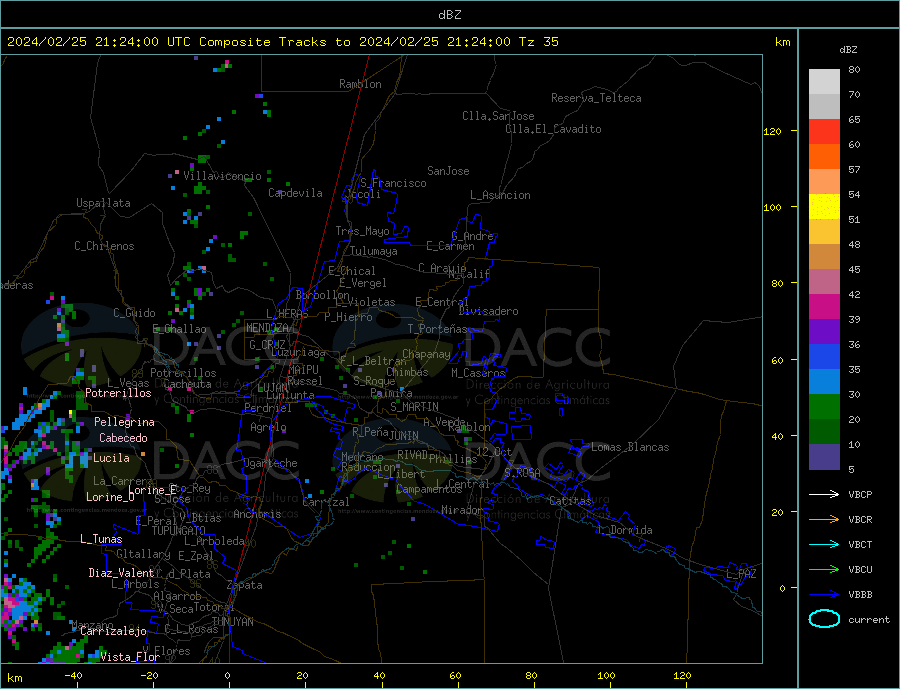The width and height of the screenshot is (900, 689).
Task: Click the 'S_ROSA' map label
Action: pyautogui.click(x=522, y=473)
